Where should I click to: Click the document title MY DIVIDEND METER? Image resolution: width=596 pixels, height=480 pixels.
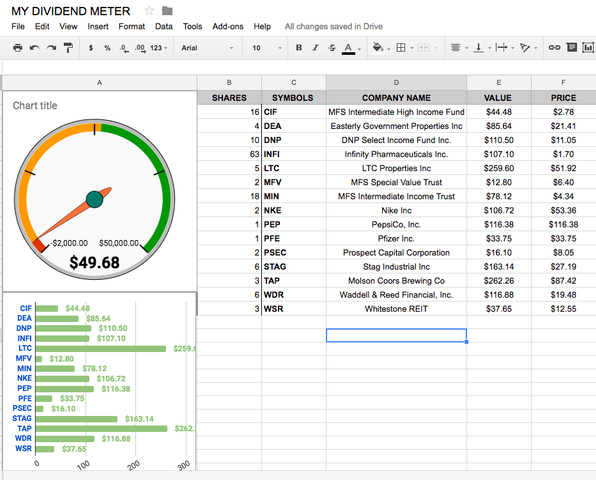[71, 11]
